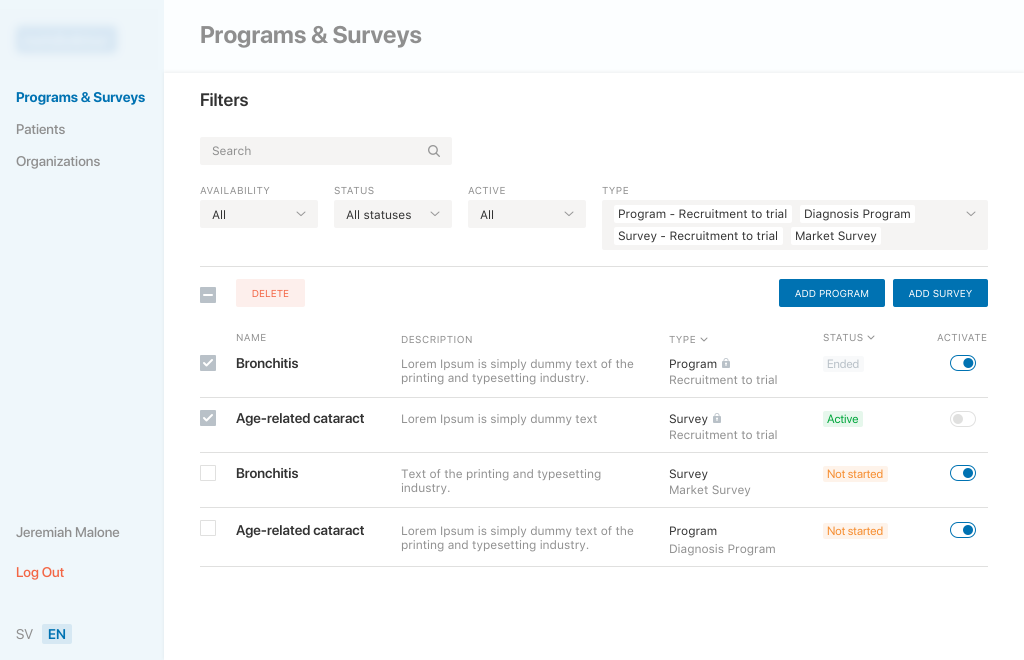1024x660 pixels.
Task: Click the Activate column header
Action: point(961,338)
